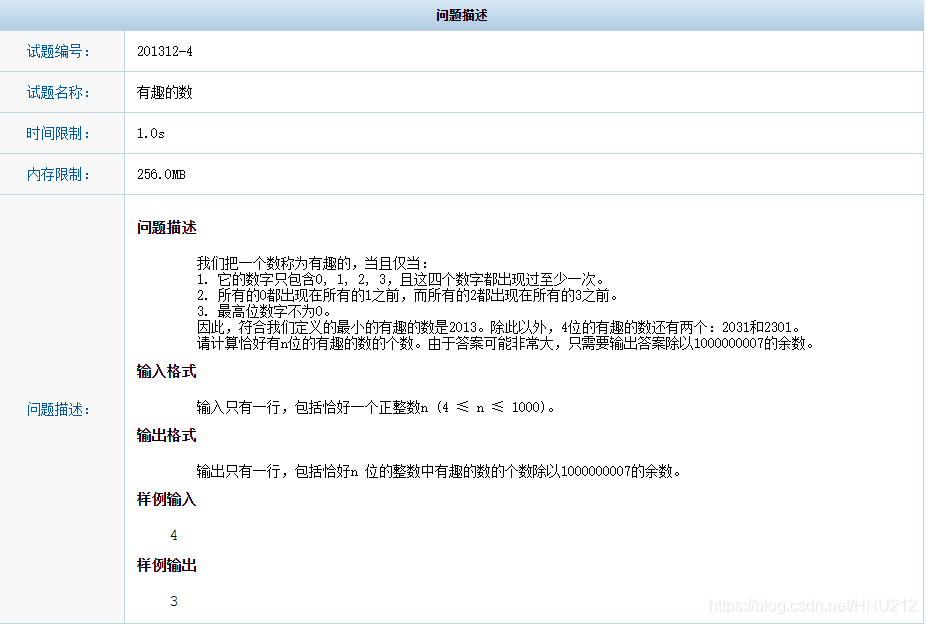Screen dimensions: 926x624
Task: Select the sample input value 4
Action: click(173, 535)
